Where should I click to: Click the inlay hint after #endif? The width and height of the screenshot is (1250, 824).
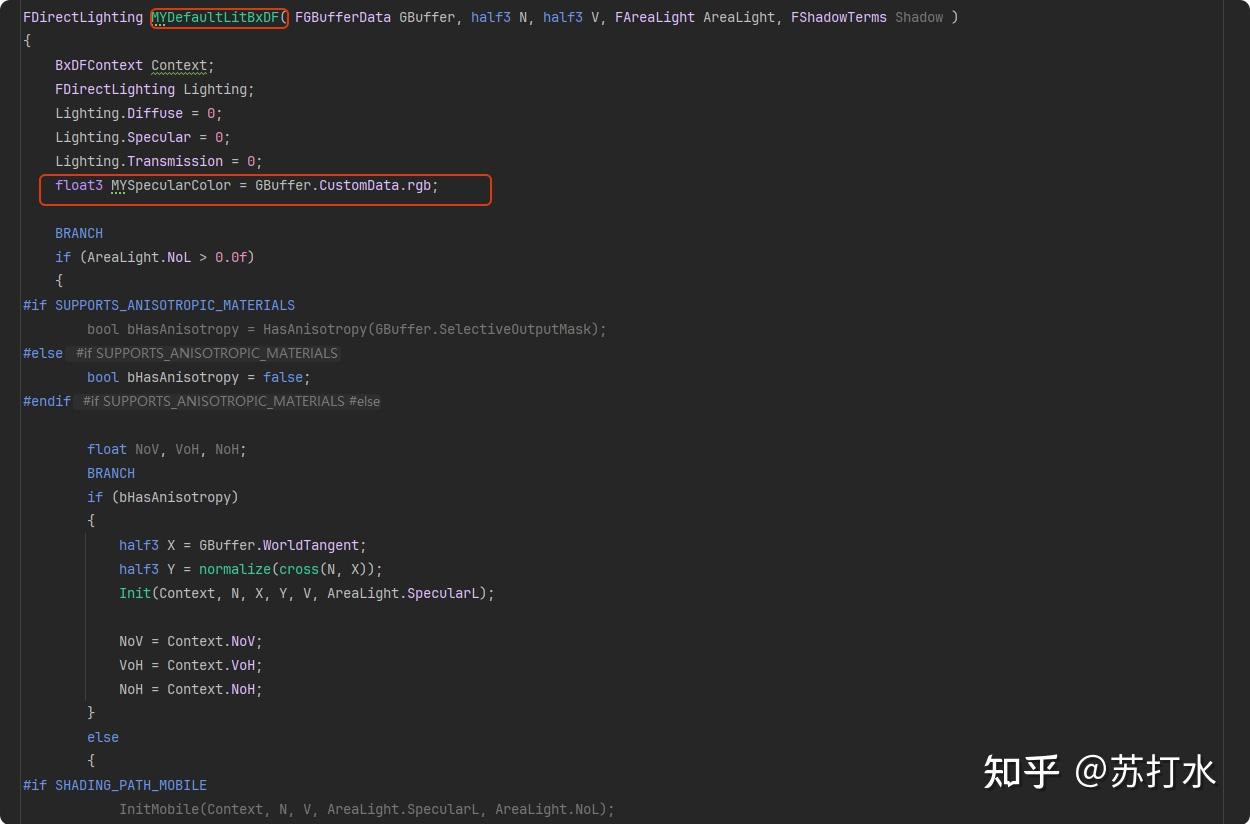click(231, 401)
